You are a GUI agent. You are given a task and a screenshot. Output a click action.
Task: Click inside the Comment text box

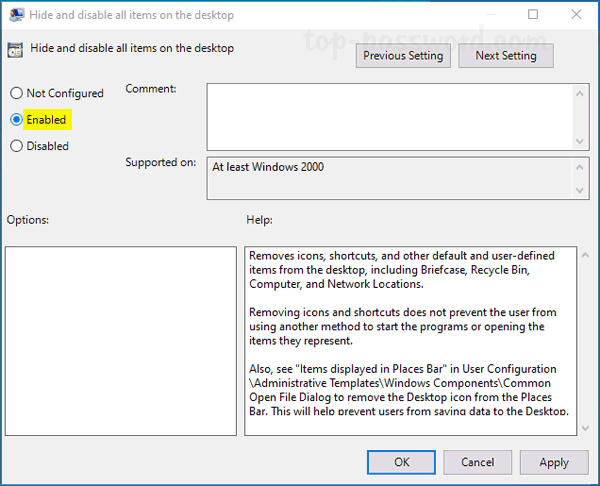tap(388, 115)
